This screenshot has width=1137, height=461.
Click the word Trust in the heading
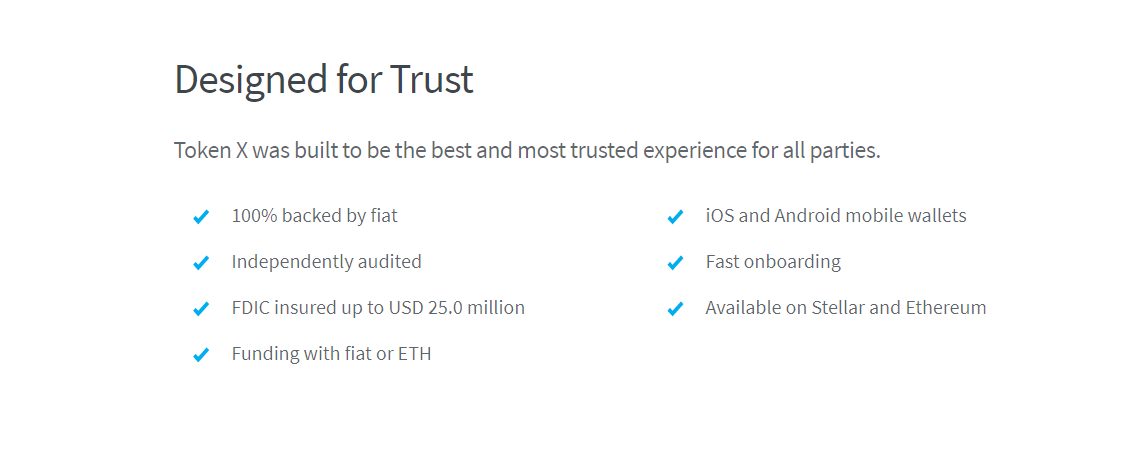(x=431, y=80)
